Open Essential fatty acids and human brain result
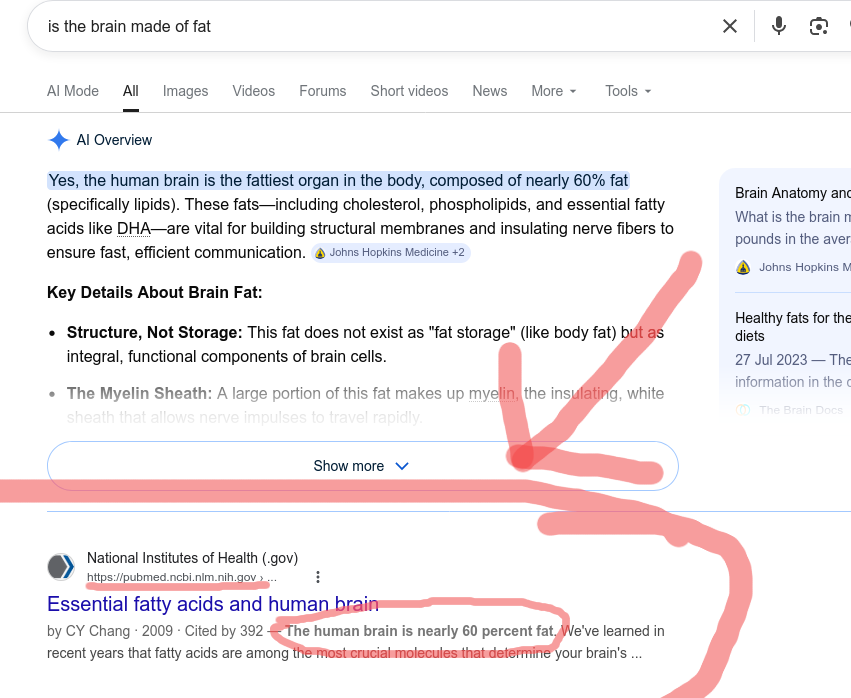The width and height of the screenshot is (851, 698). coord(213,604)
